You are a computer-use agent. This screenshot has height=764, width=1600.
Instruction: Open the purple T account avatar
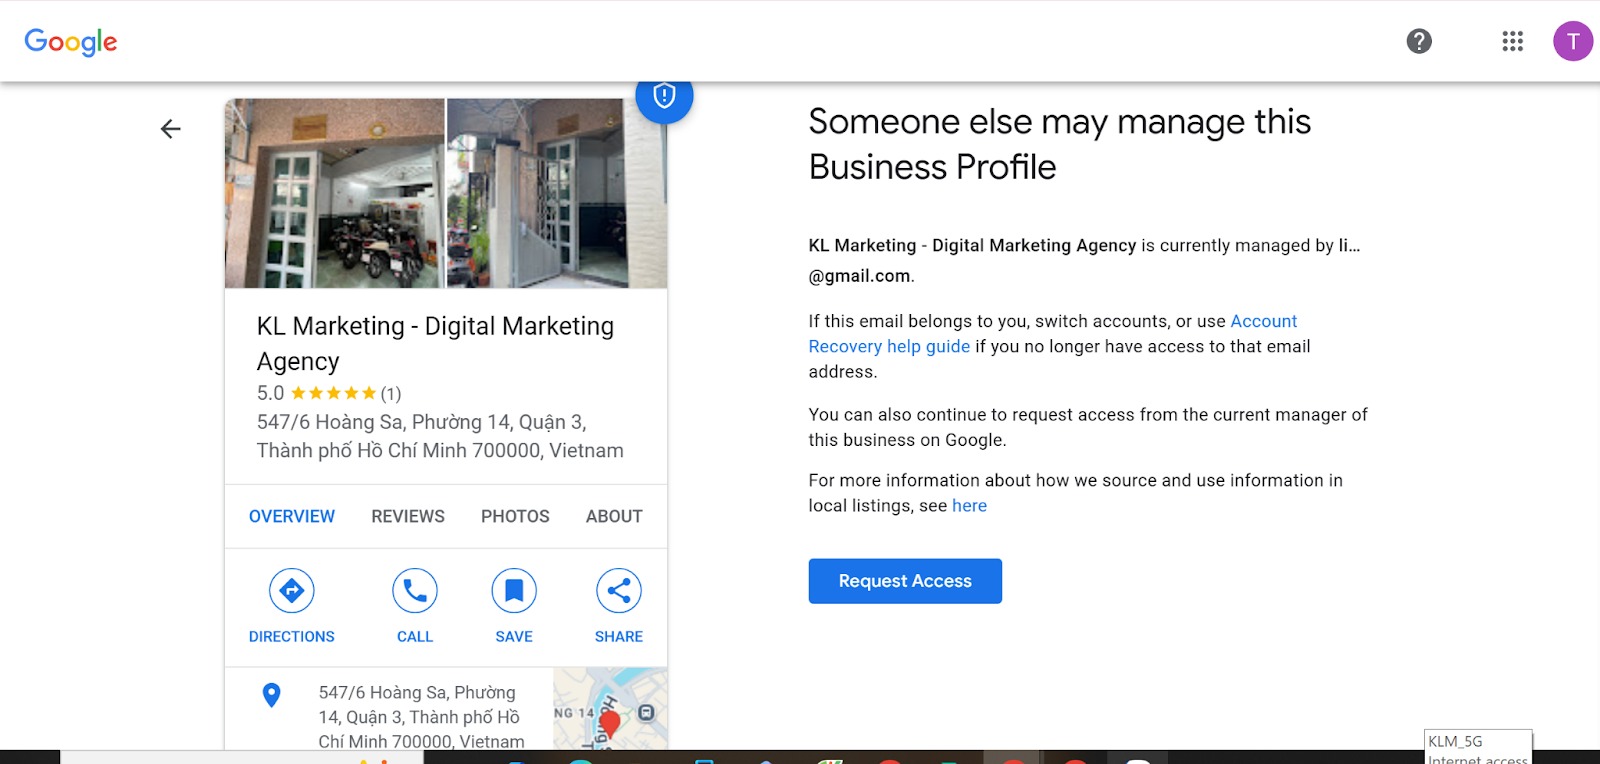[1573, 41]
